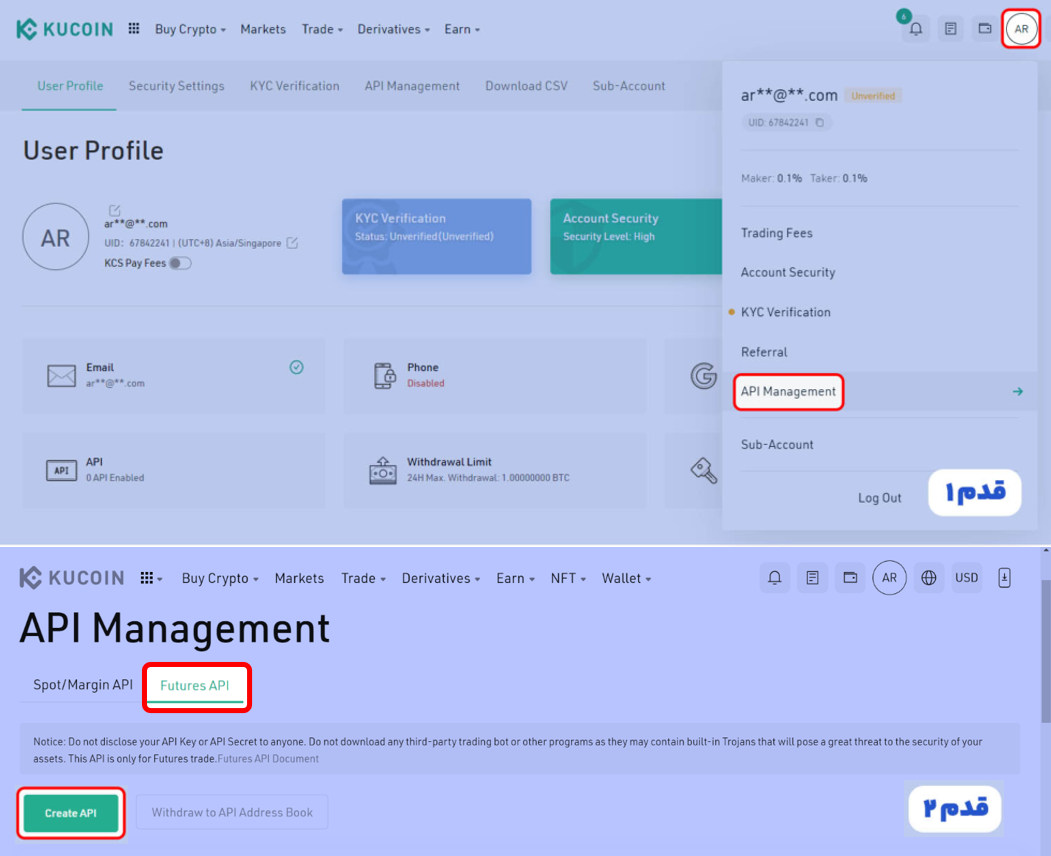Open the blue KYC Verification status card

pos(436,237)
